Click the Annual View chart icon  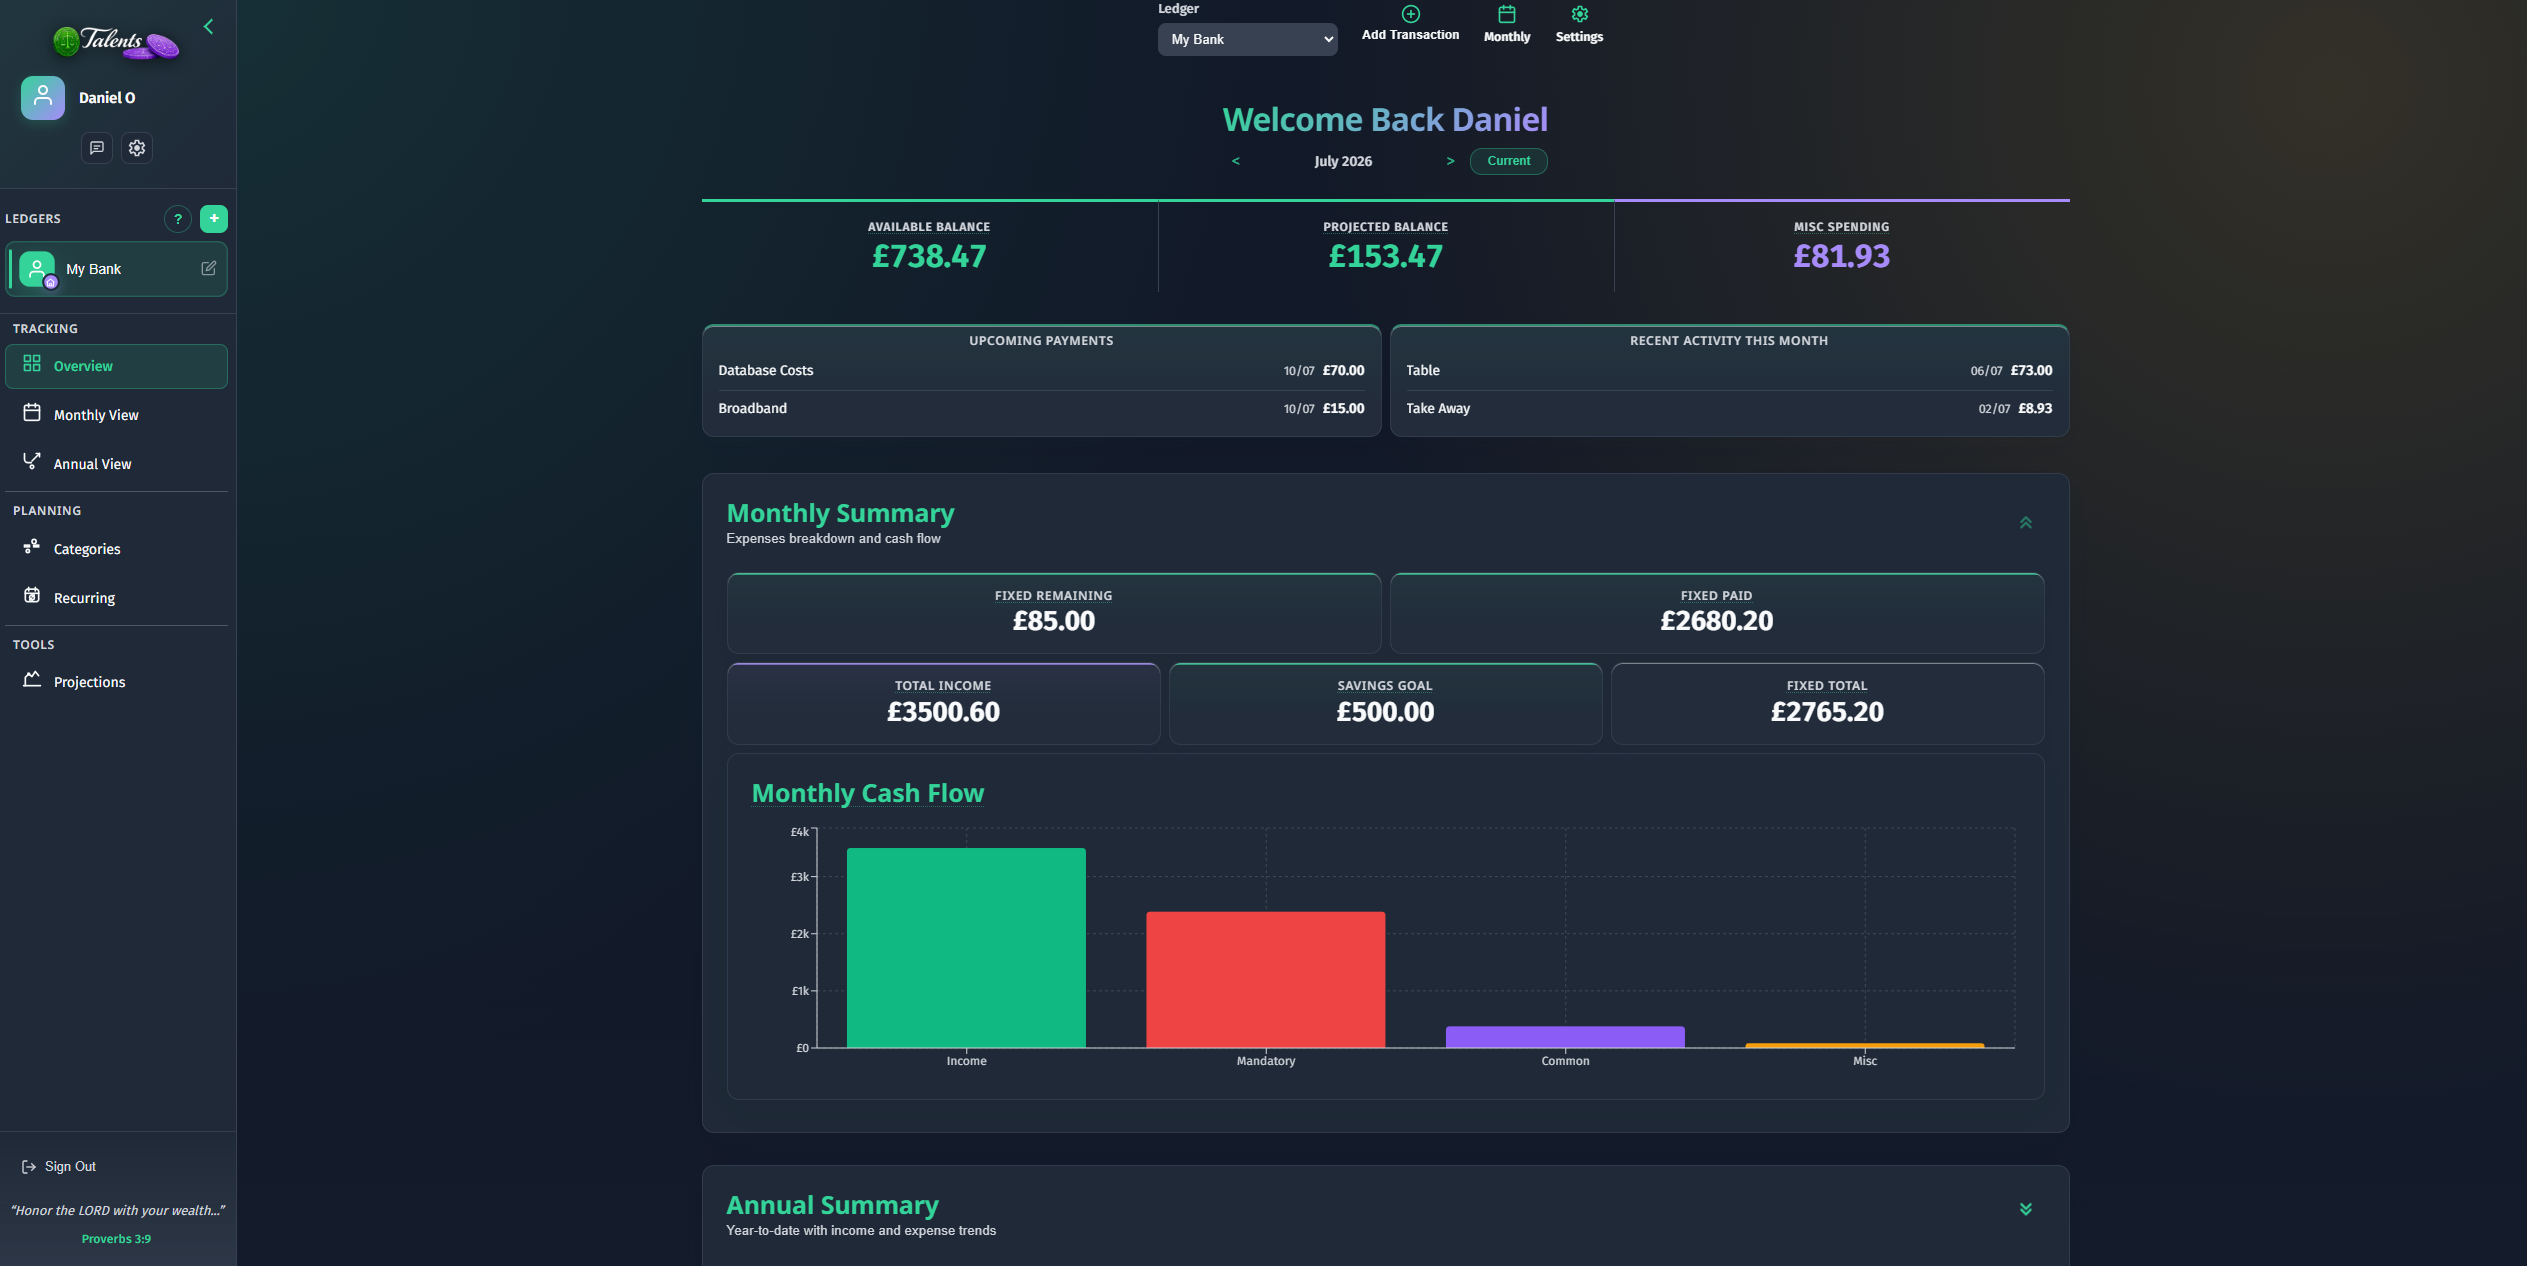pos(32,461)
